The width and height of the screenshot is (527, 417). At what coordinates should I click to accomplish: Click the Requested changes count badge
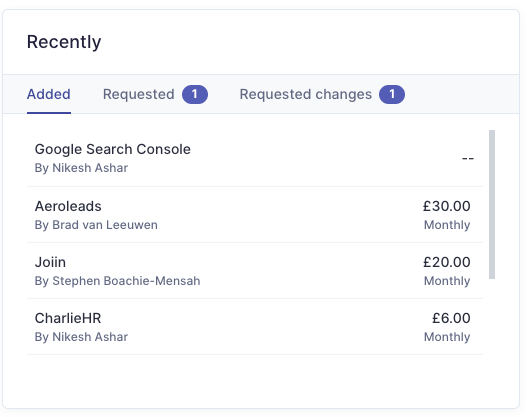pos(392,94)
